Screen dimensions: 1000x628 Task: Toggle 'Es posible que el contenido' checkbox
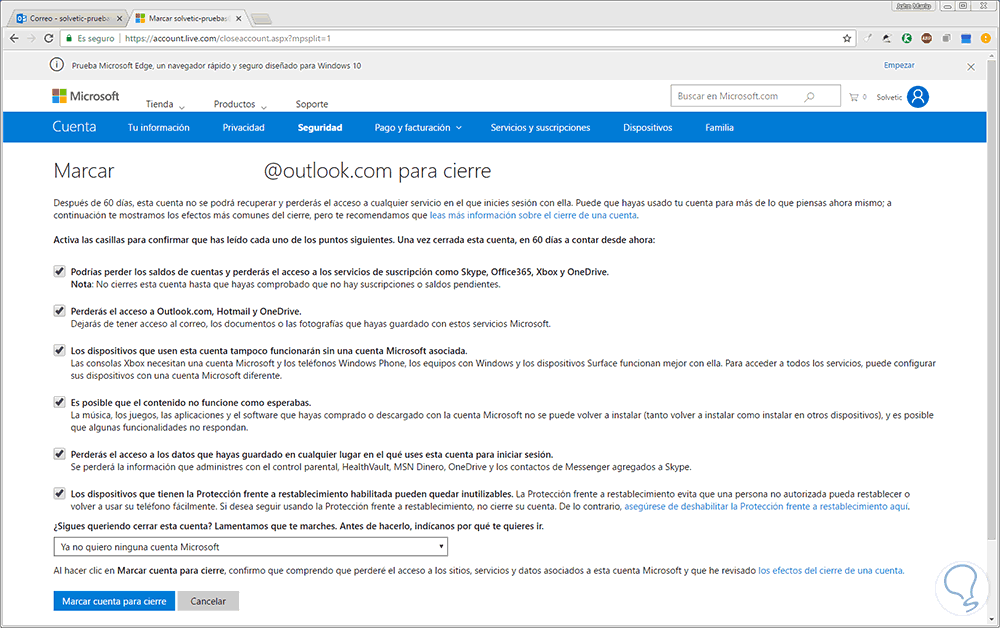click(x=59, y=402)
